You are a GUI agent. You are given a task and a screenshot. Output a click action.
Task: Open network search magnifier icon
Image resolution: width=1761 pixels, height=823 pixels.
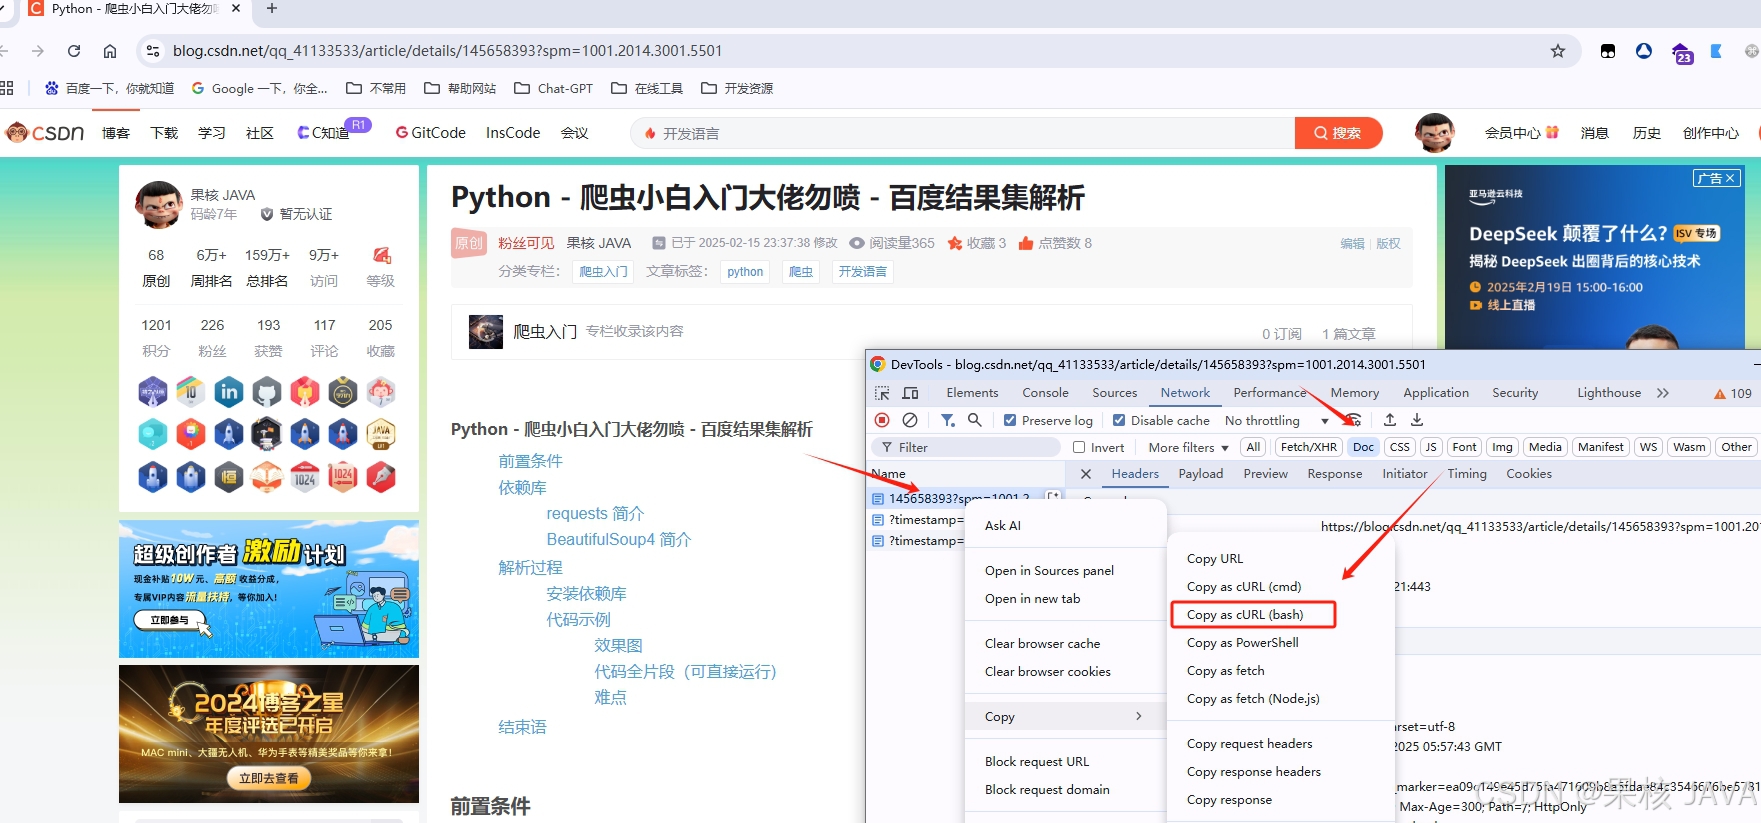[975, 420]
